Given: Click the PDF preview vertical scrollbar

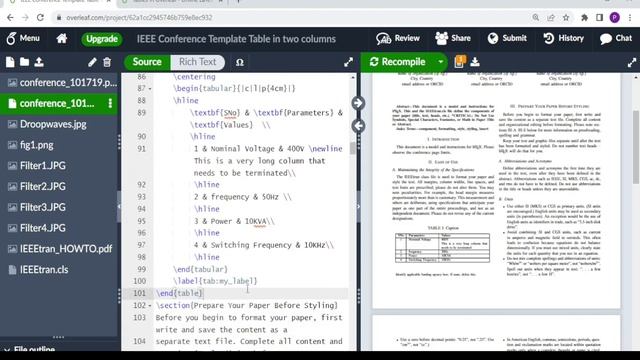Looking at the screenshot, I should [636, 147].
